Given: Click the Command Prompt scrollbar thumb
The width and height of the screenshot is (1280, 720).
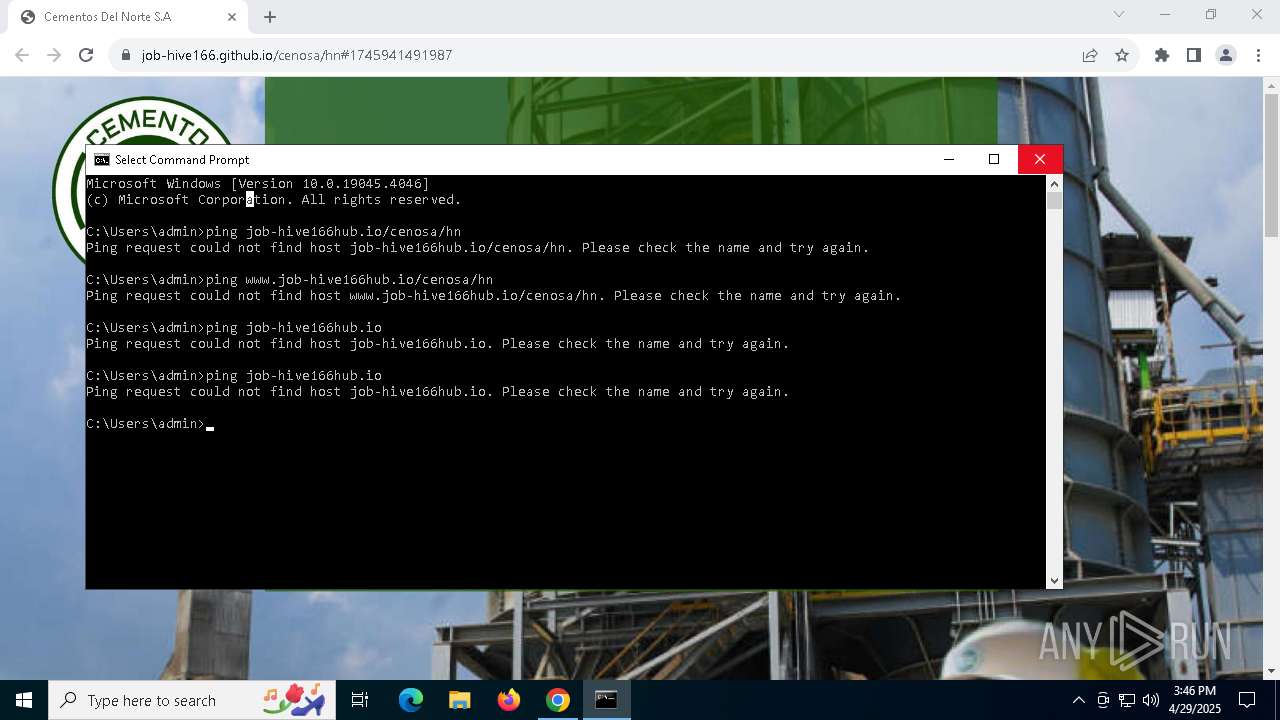Looking at the screenshot, I should [1054, 200].
